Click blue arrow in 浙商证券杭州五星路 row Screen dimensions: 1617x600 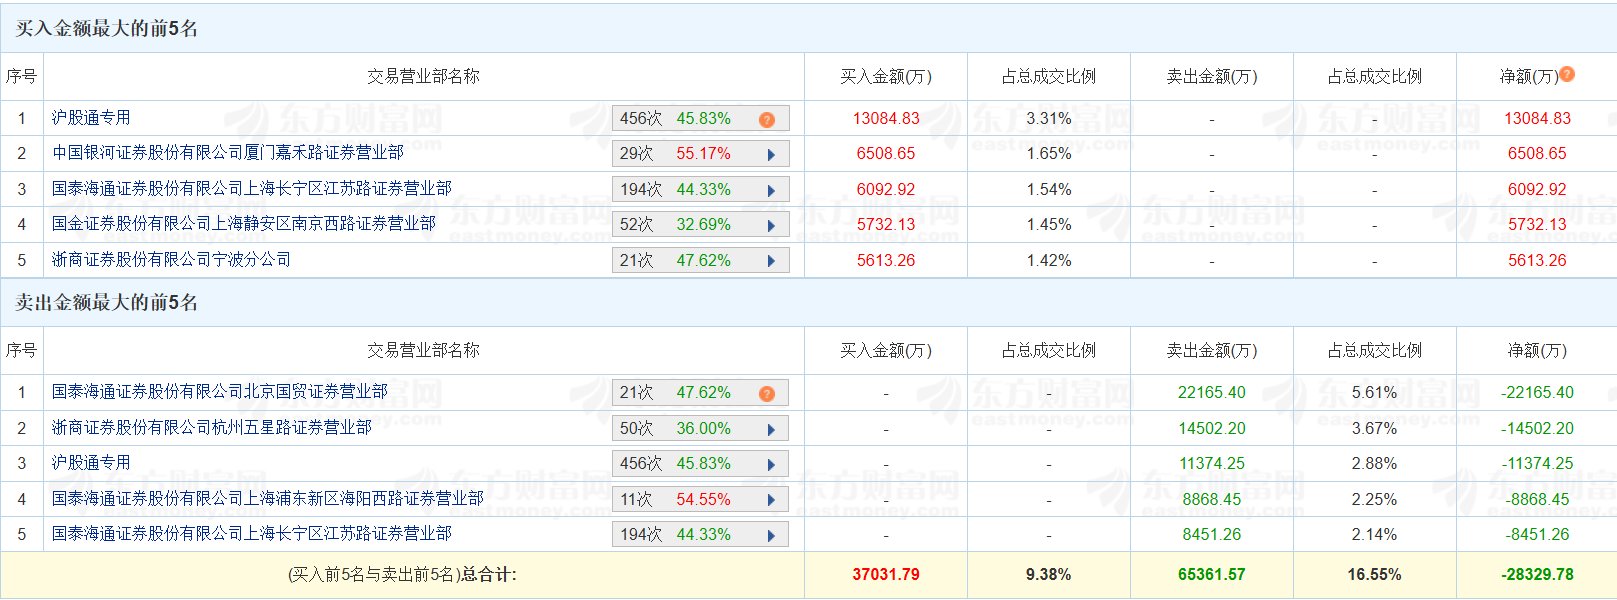pos(771,430)
